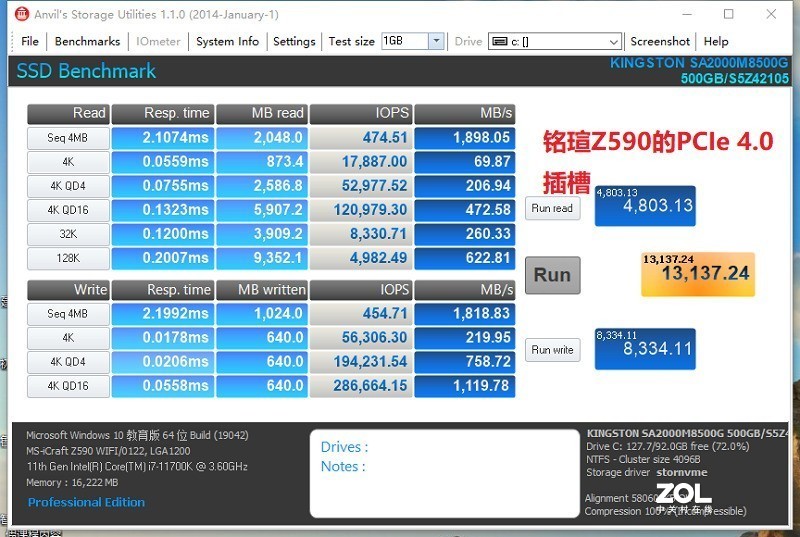Click the MB written column header
The width and height of the screenshot is (800, 537).
pyautogui.click(x=262, y=290)
